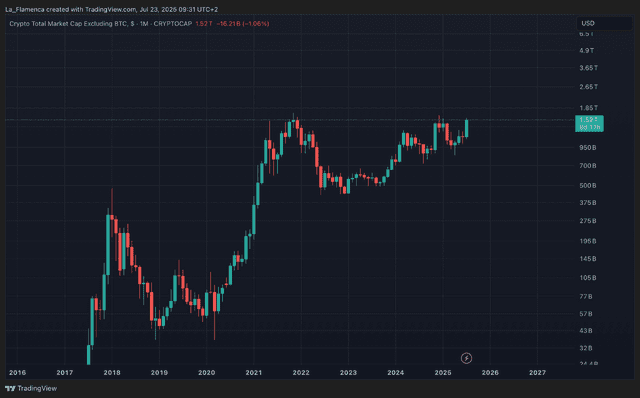Click the 2025 label on the time axis
Image resolution: width=640 pixels, height=398 pixels.
pos(443,372)
